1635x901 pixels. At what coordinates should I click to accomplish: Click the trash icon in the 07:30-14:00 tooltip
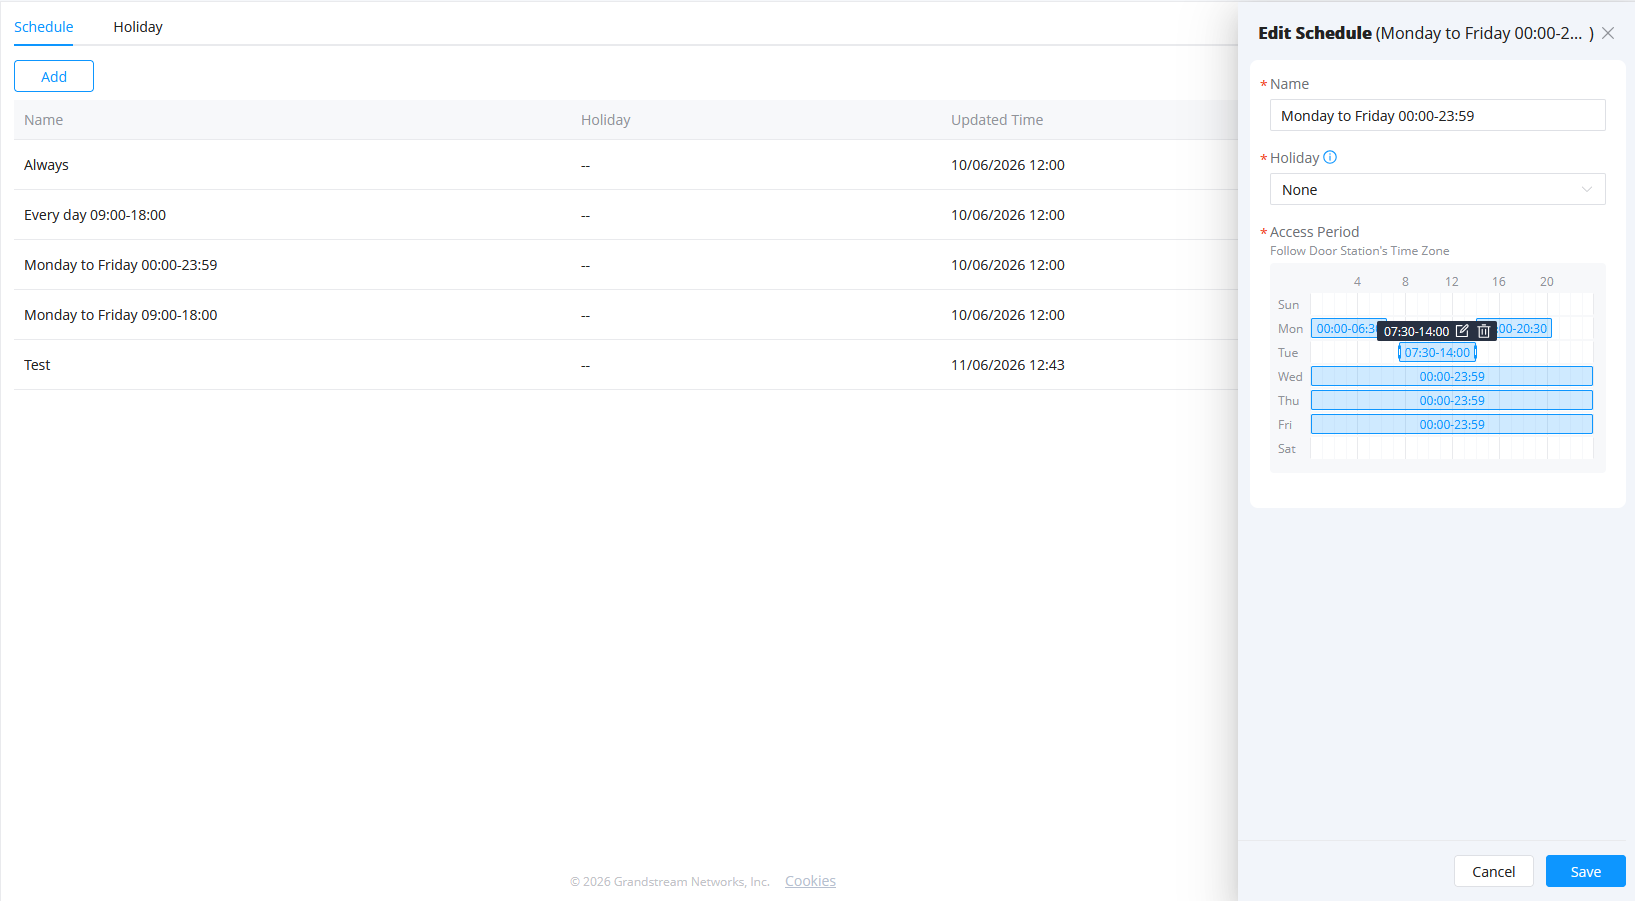1484,331
